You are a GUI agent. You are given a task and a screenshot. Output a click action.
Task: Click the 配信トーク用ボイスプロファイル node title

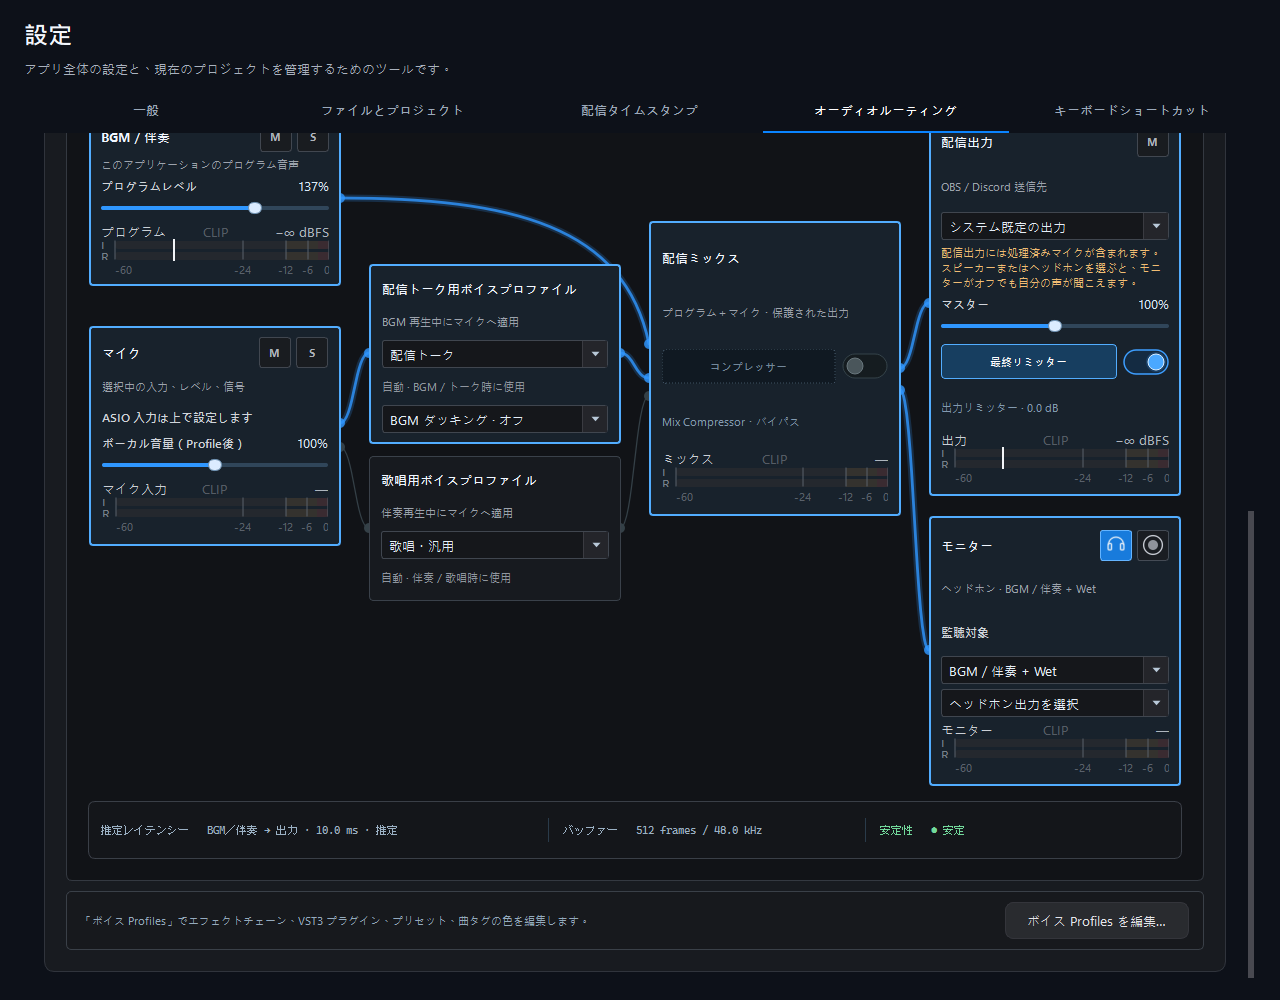click(479, 289)
